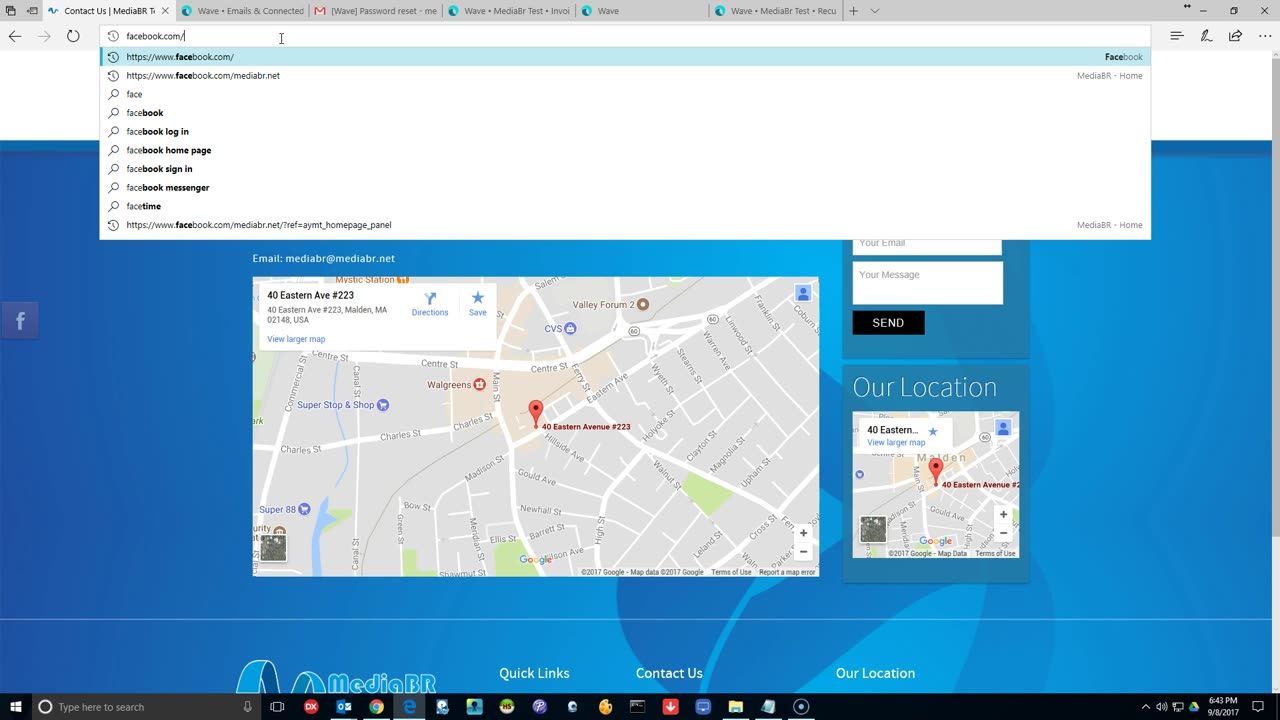The height and width of the screenshot is (720, 1280).
Task: Pick the 'facebook log in' suggestion
Action: pyautogui.click(x=625, y=131)
